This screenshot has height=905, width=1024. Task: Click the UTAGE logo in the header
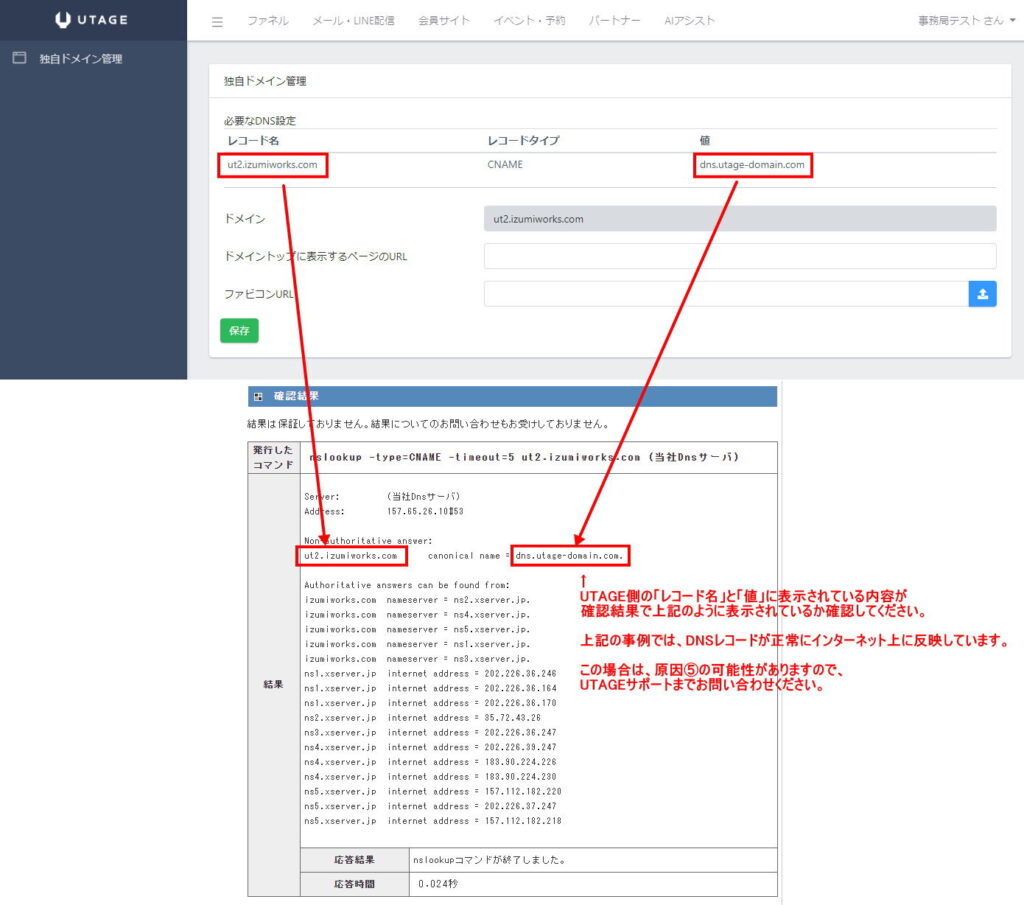click(91, 20)
